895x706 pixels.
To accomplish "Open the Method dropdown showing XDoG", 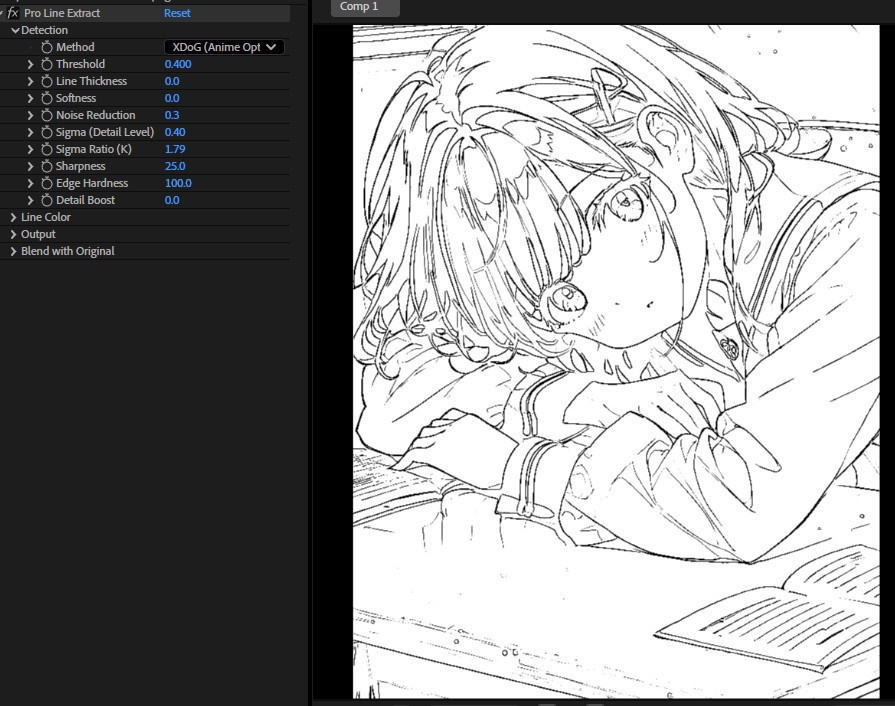I will 224,47.
